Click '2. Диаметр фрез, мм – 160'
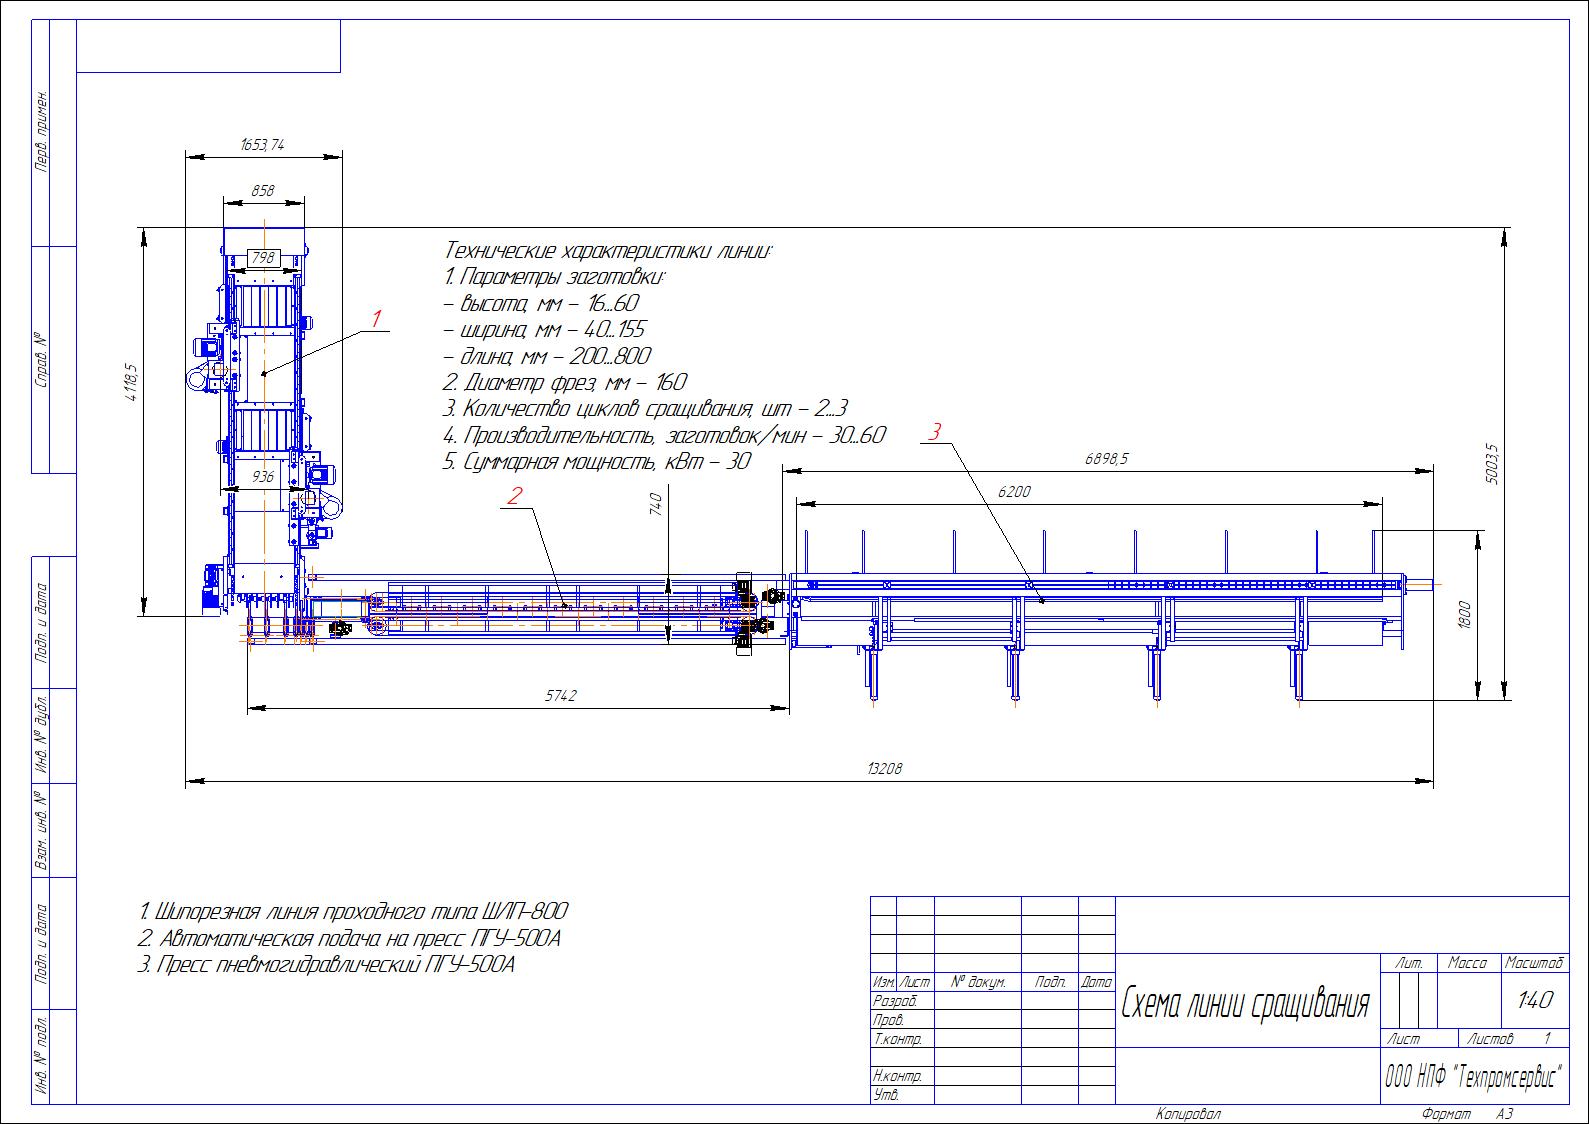Screen dimensions: 1589x1124 click(565, 383)
